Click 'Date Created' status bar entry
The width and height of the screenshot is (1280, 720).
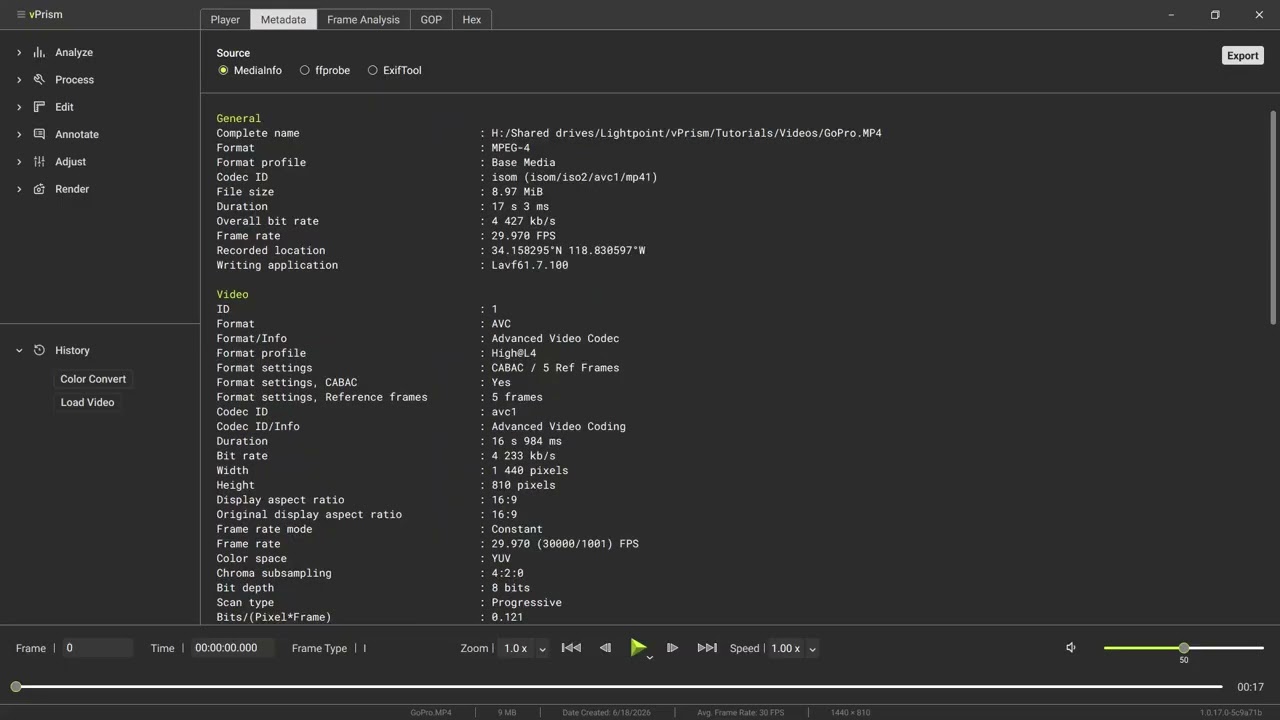[606, 713]
